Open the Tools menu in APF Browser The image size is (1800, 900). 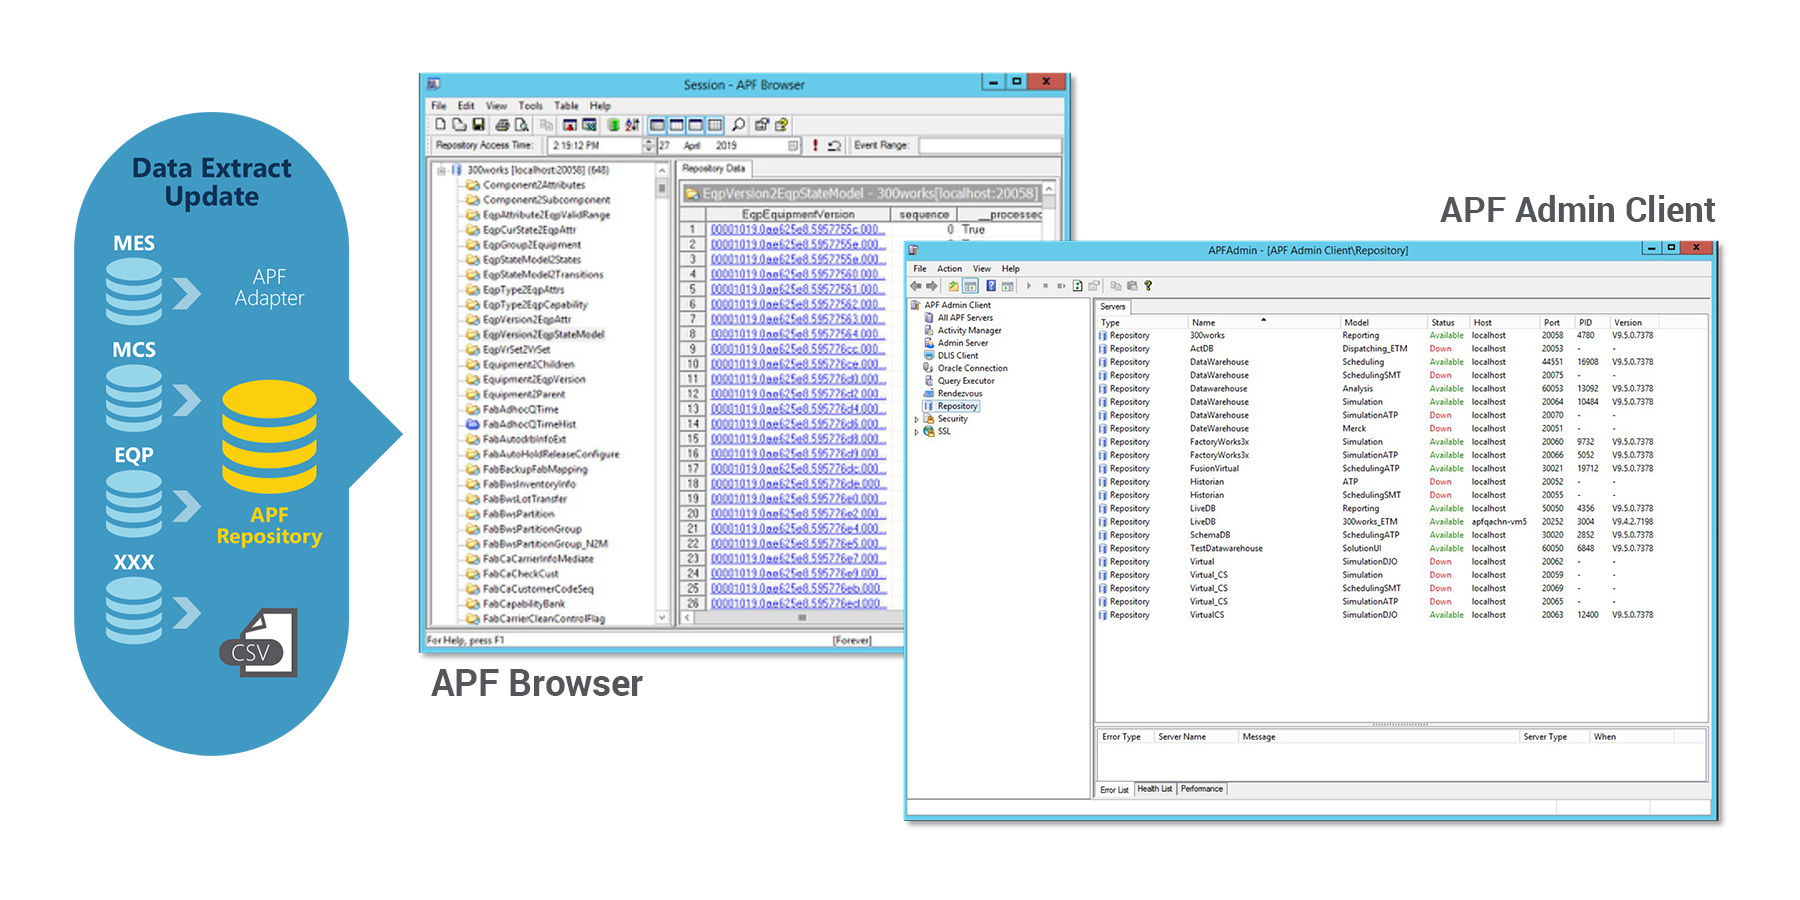[530, 106]
